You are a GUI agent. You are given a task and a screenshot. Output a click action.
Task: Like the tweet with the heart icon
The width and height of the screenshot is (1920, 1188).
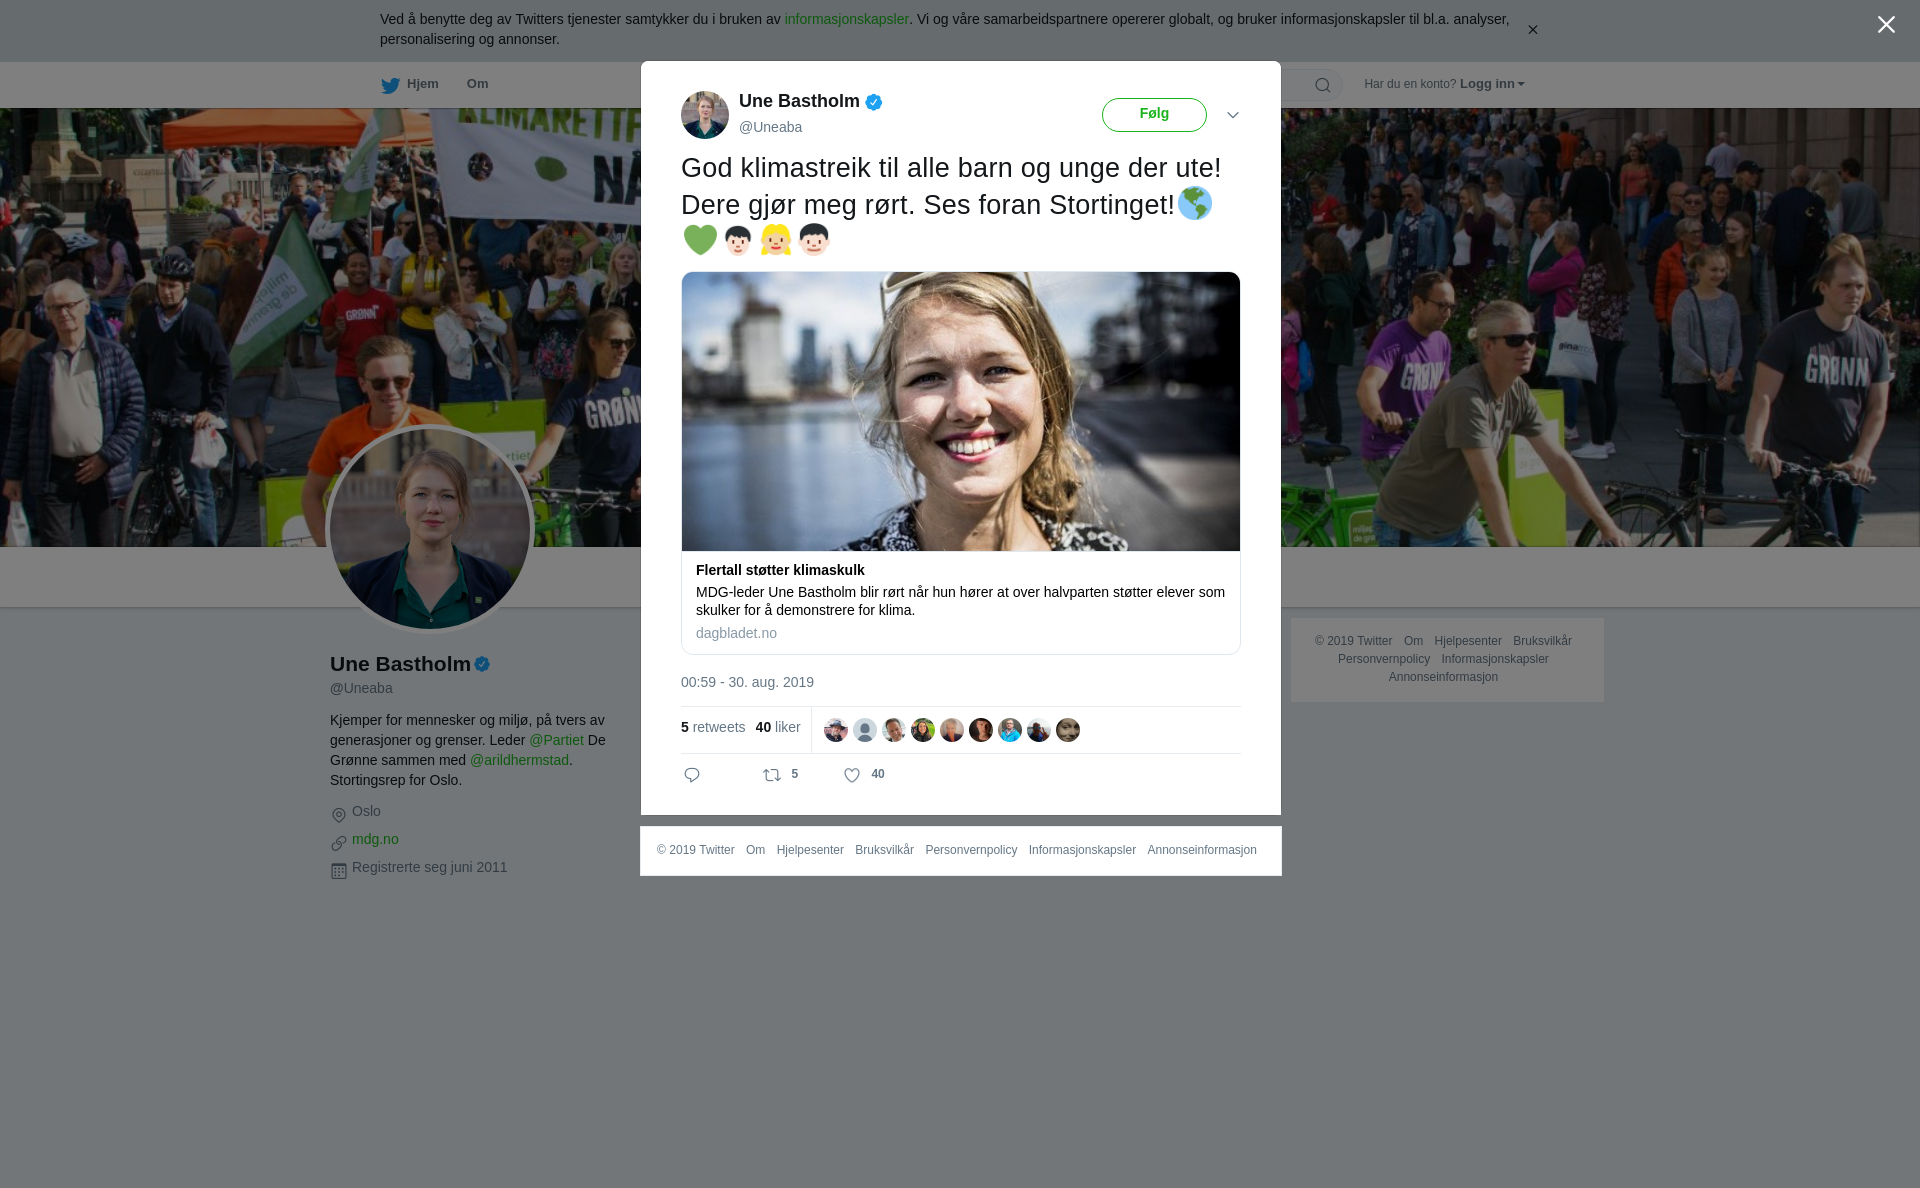[852, 775]
